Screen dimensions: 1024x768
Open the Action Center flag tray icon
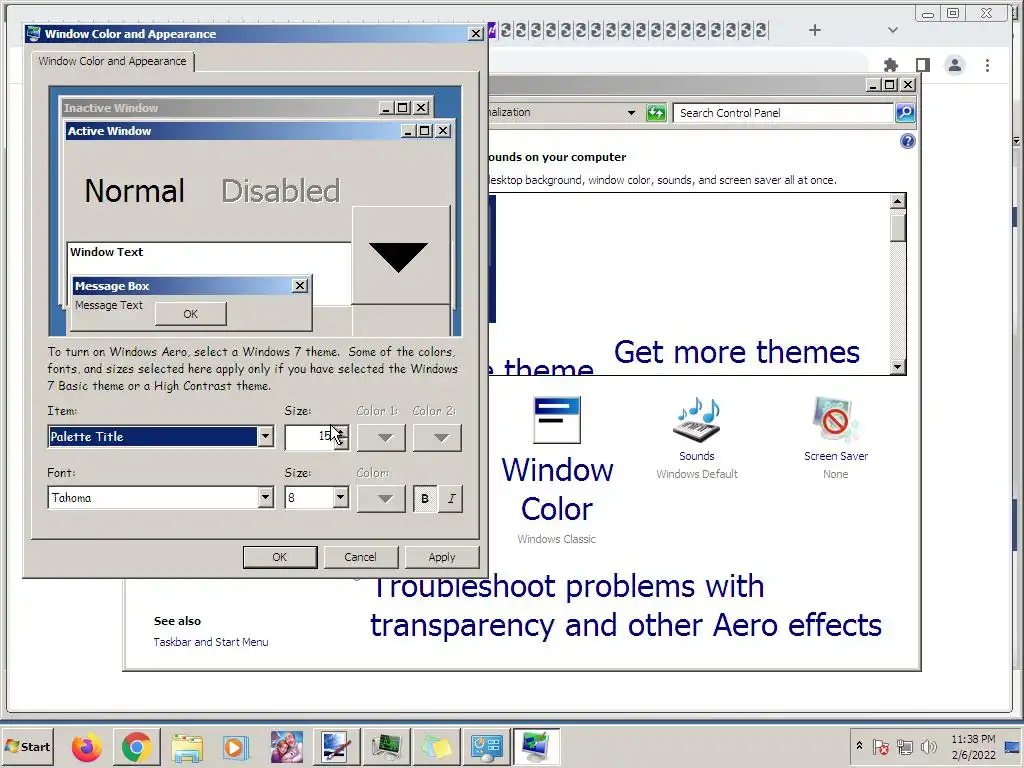[x=880, y=746]
